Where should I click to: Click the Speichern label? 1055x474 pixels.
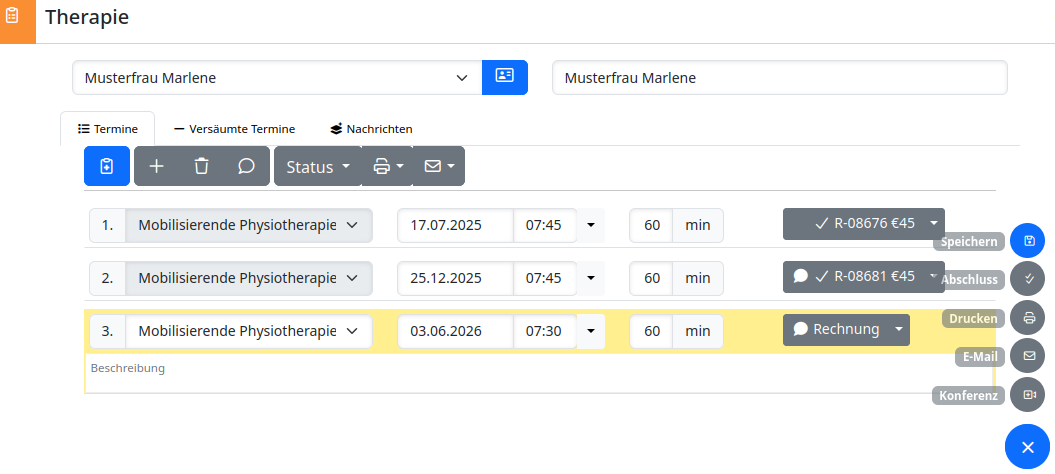(x=969, y=242)
